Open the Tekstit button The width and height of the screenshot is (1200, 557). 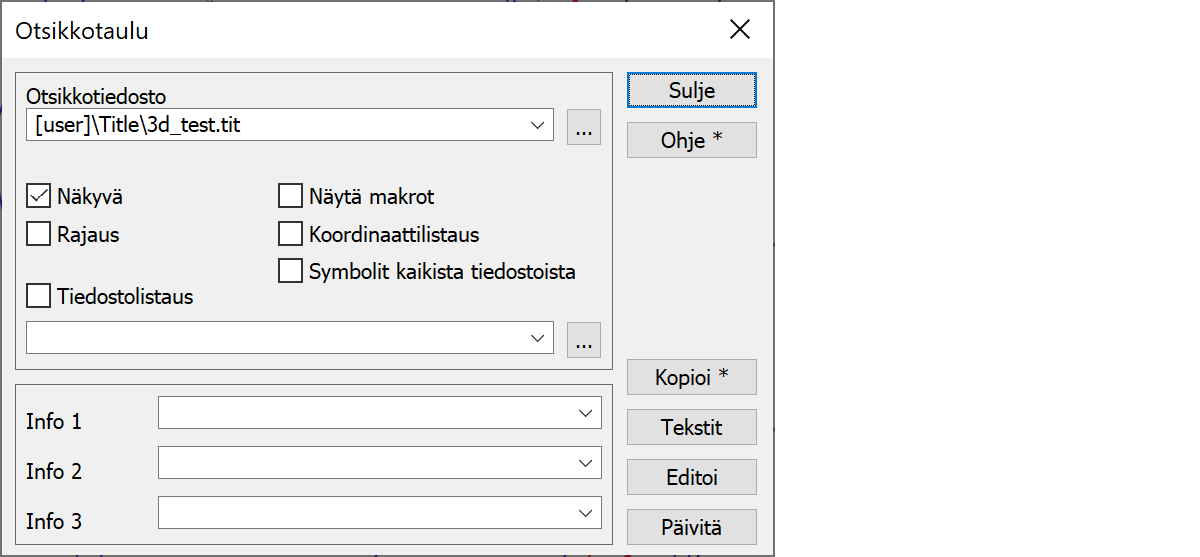coord(691,427)
